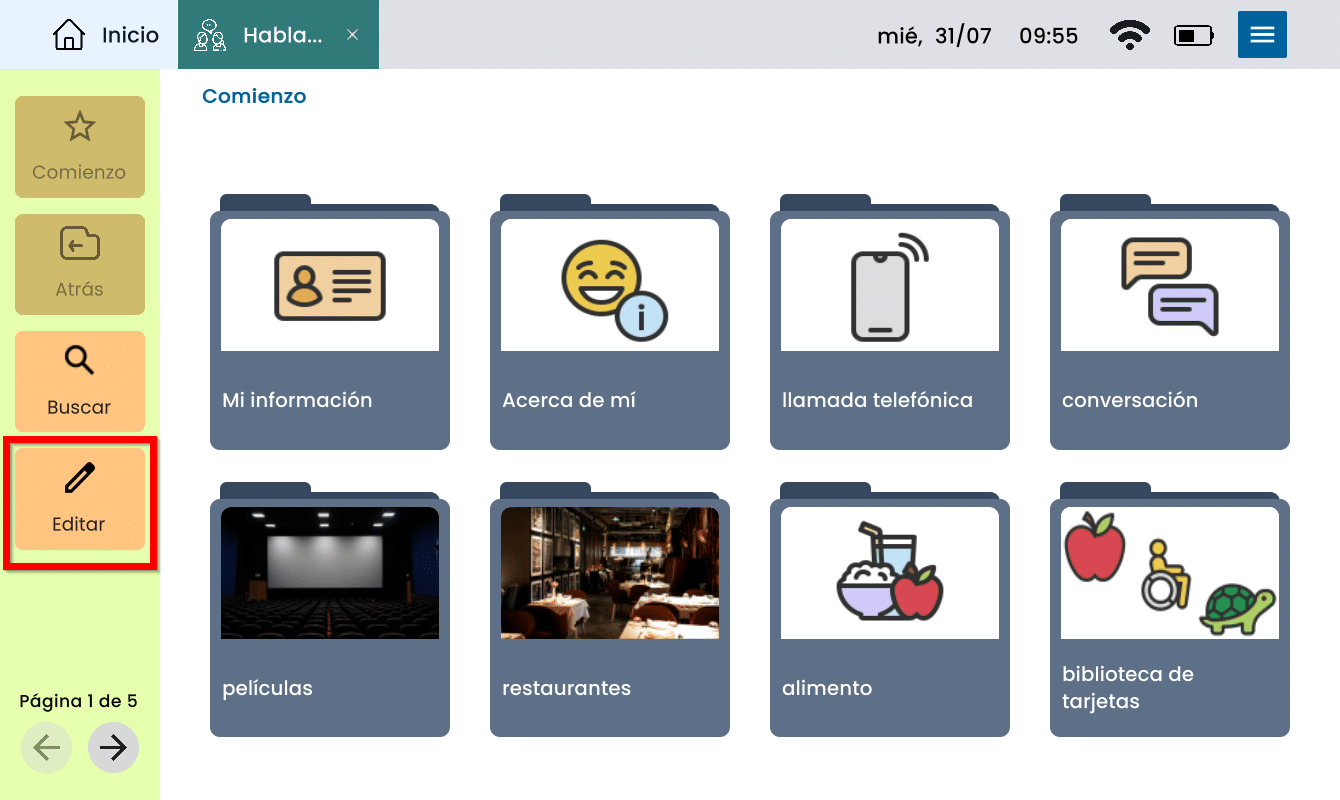
Task: Open the hamburger menu in top bar
Action: 1261,35
